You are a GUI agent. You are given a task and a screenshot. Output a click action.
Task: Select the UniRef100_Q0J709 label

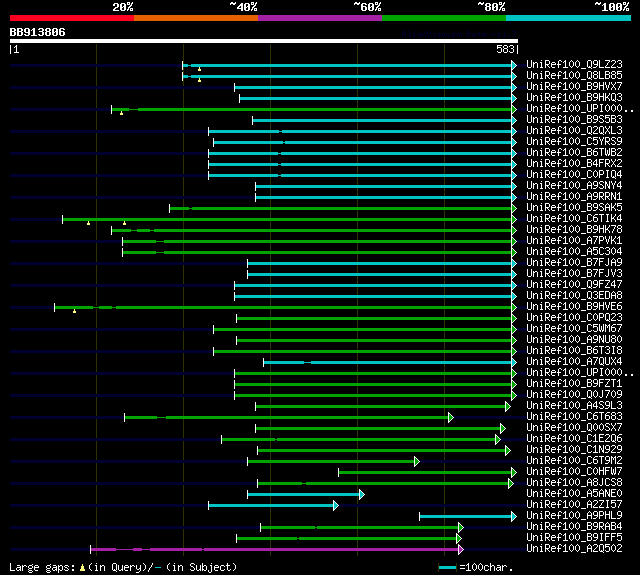coord(574,395)
